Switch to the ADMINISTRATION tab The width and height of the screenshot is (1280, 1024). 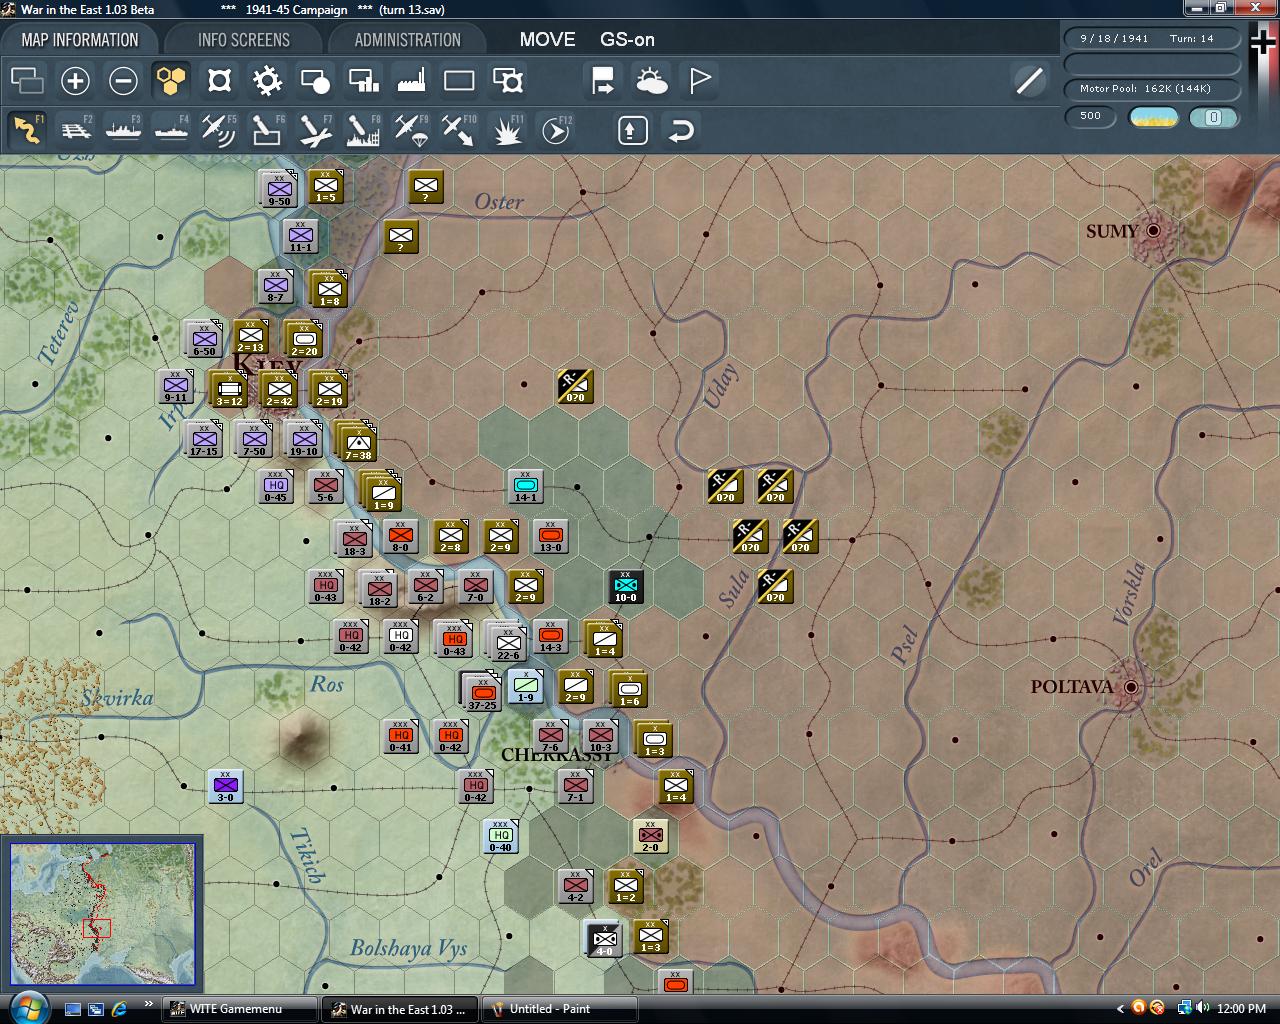coord(407,40)
